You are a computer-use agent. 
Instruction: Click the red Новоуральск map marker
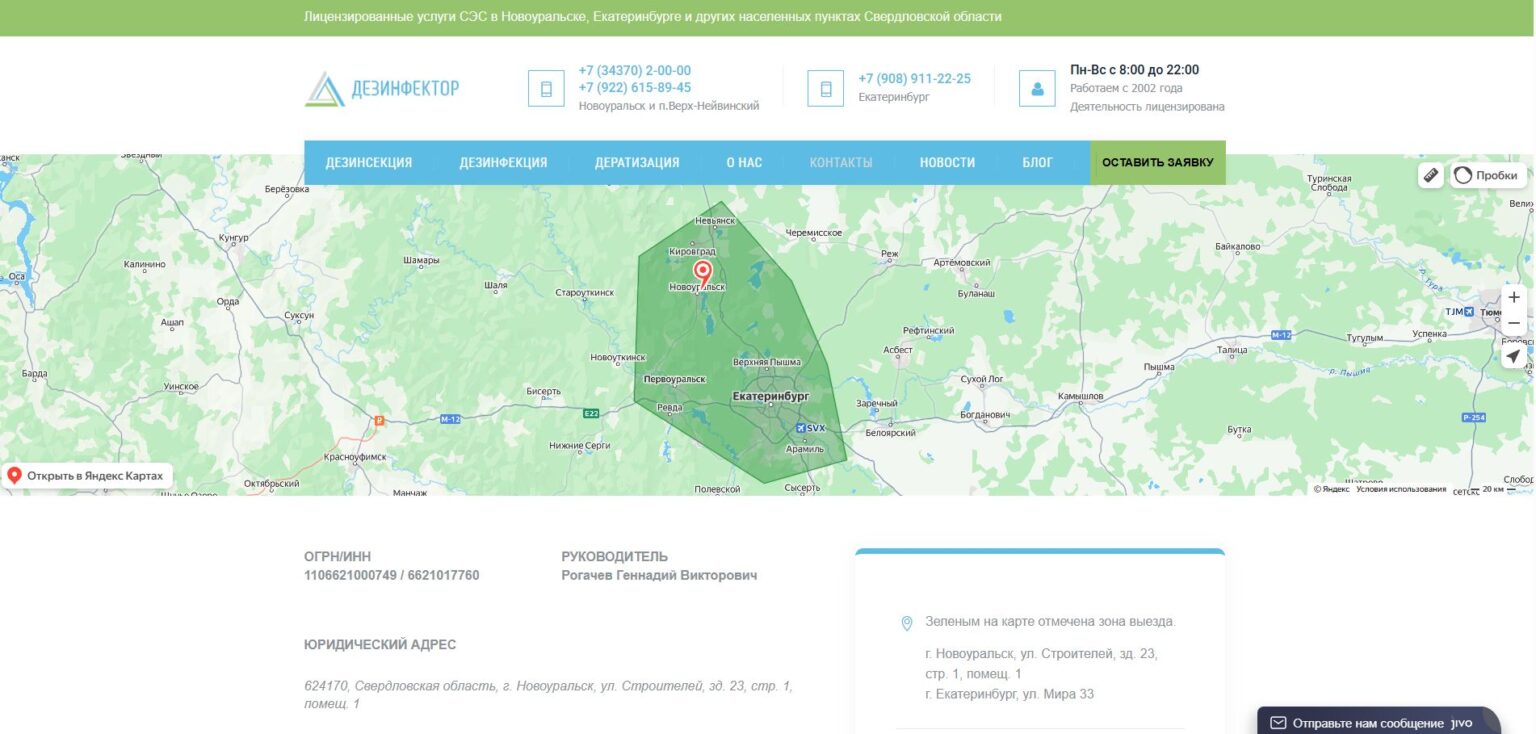point(703,272)
